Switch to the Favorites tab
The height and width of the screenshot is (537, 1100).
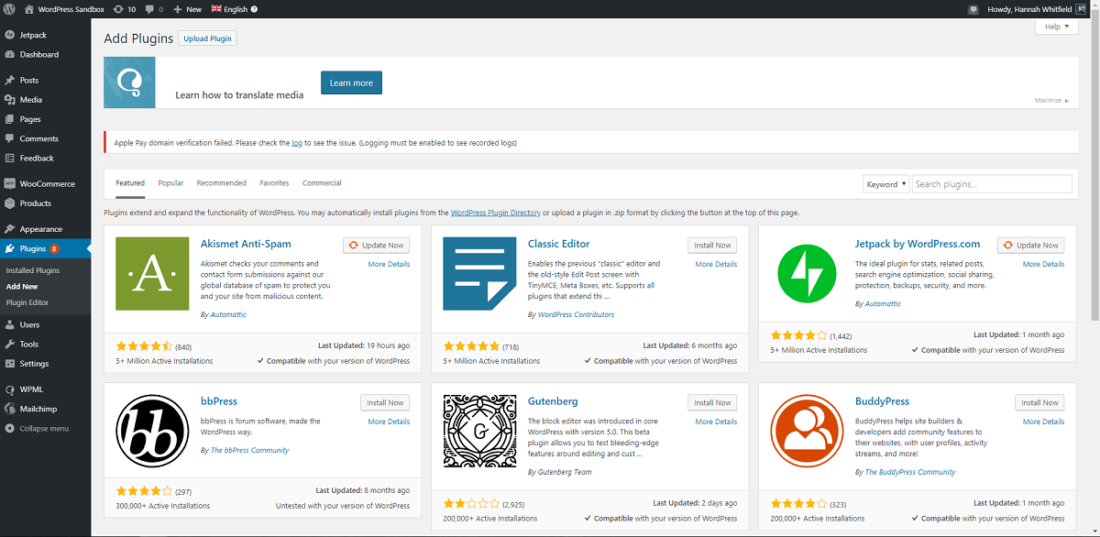pyautogui.click(x=274, y=183)
